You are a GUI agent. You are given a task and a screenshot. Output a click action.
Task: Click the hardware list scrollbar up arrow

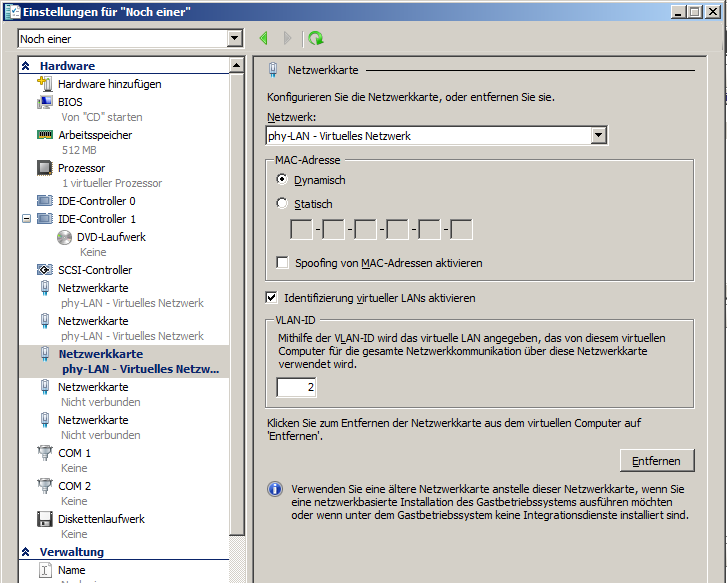click(236, 65)
